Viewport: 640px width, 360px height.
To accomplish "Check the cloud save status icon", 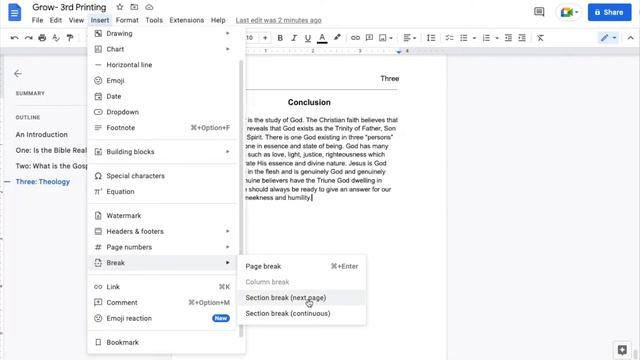I will 149,7.
